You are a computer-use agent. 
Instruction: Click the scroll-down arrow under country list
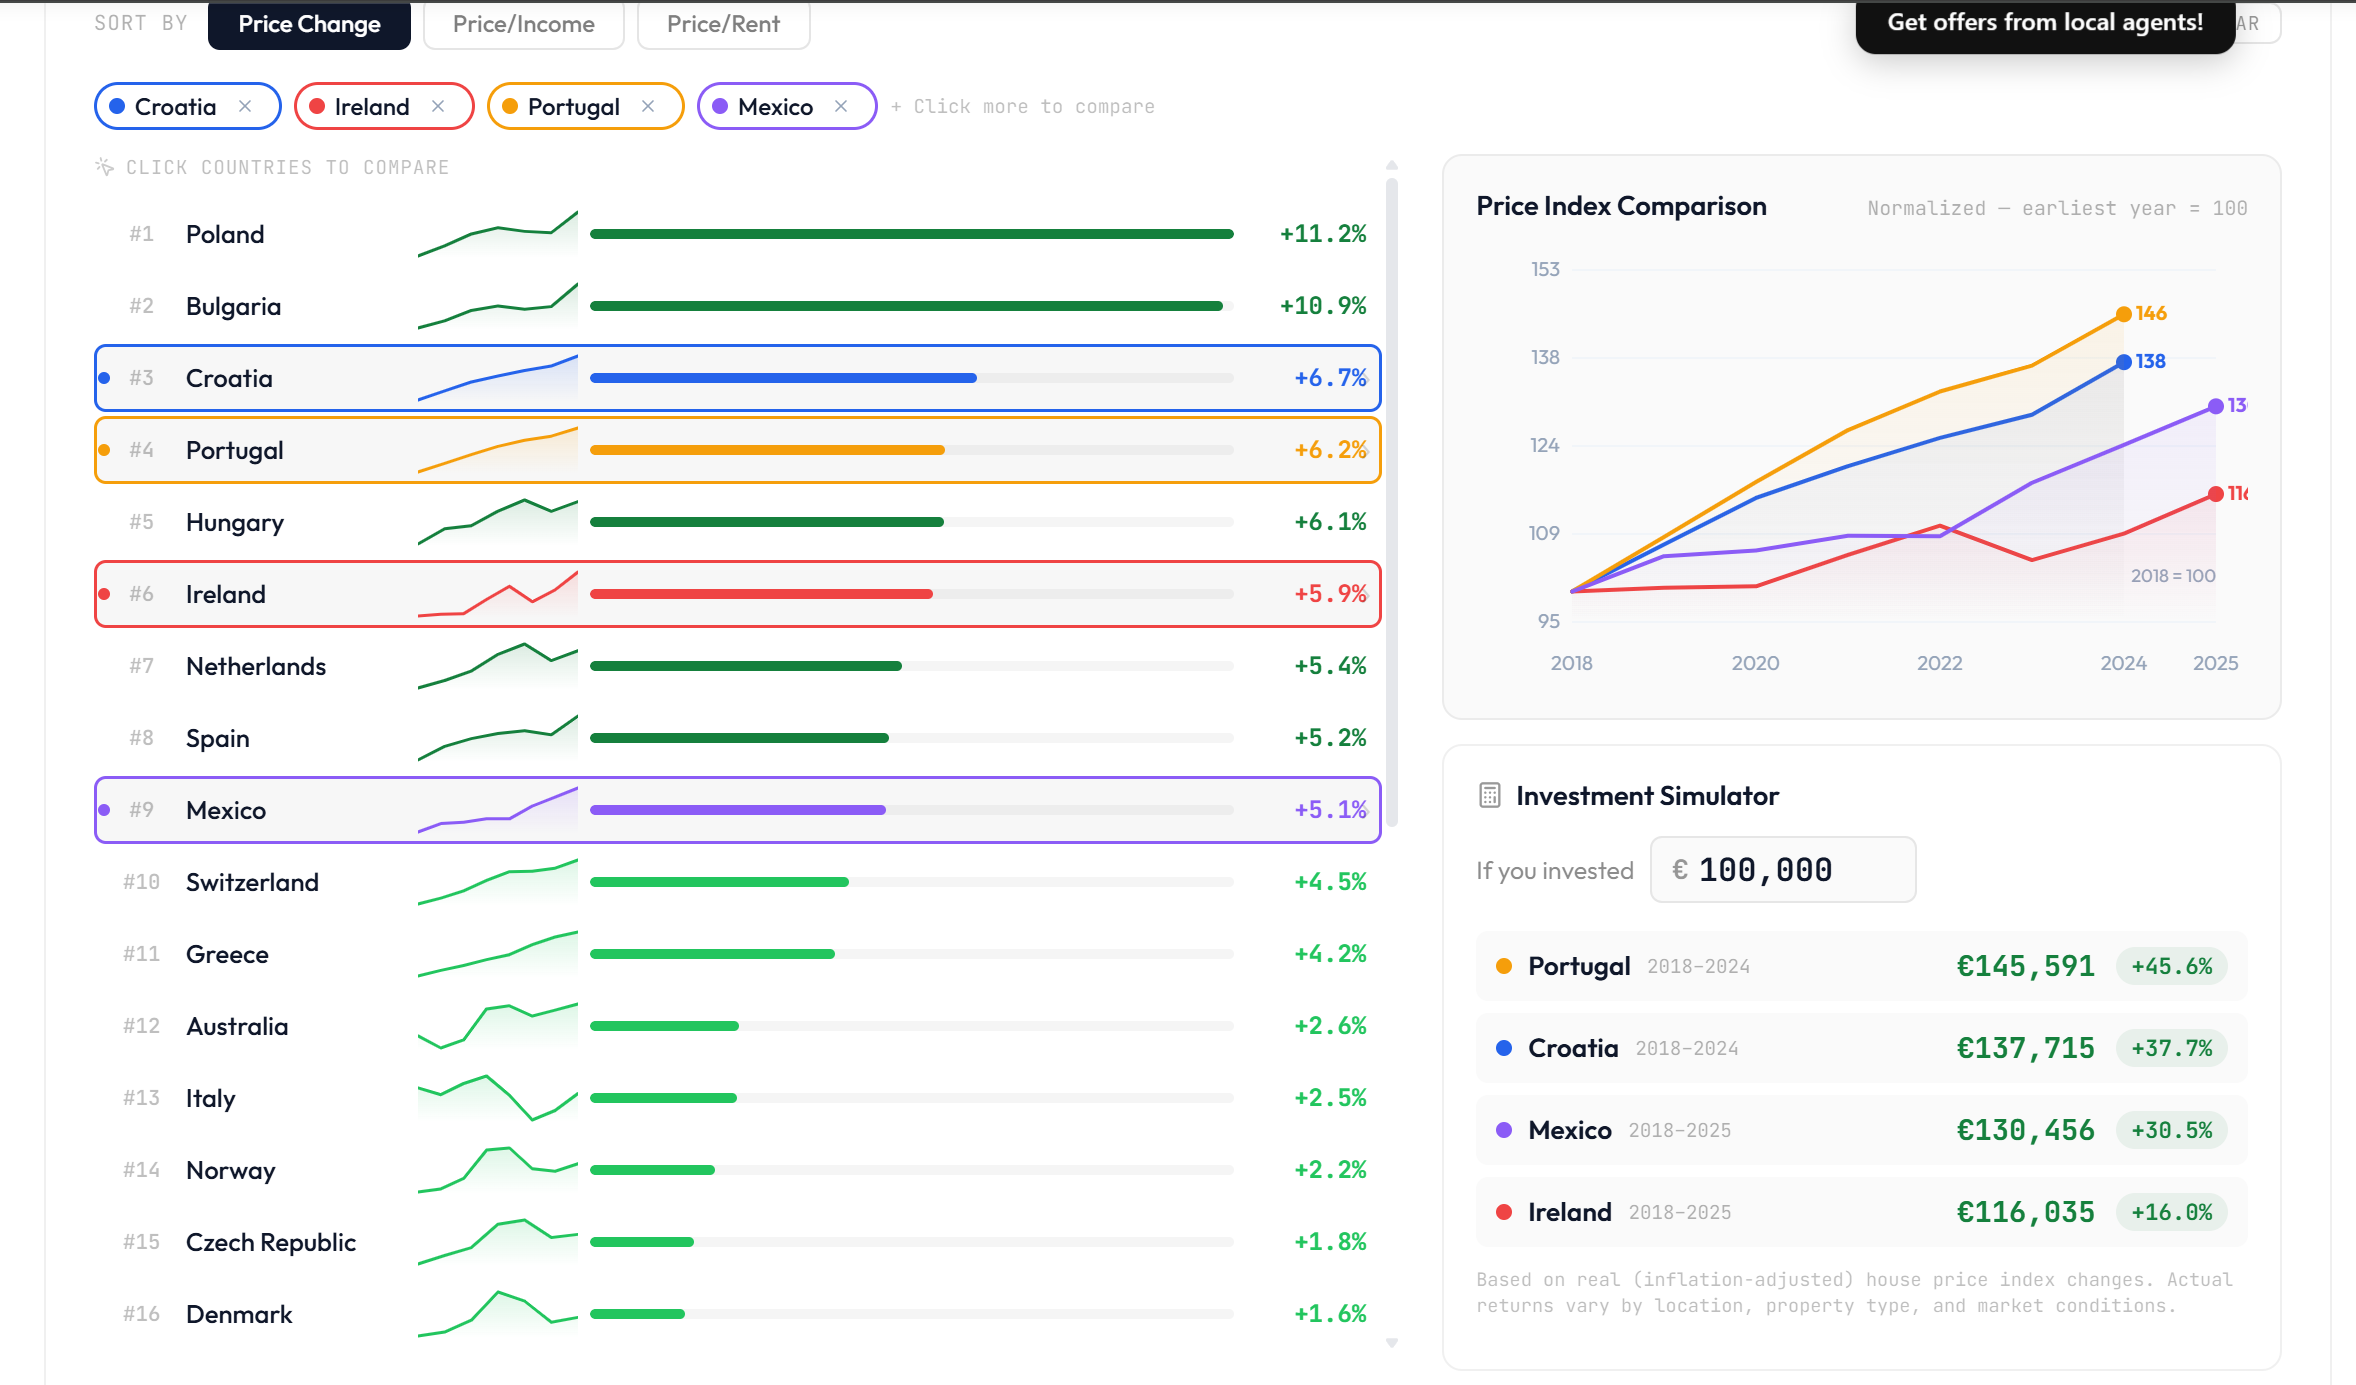[1391, 1343]
